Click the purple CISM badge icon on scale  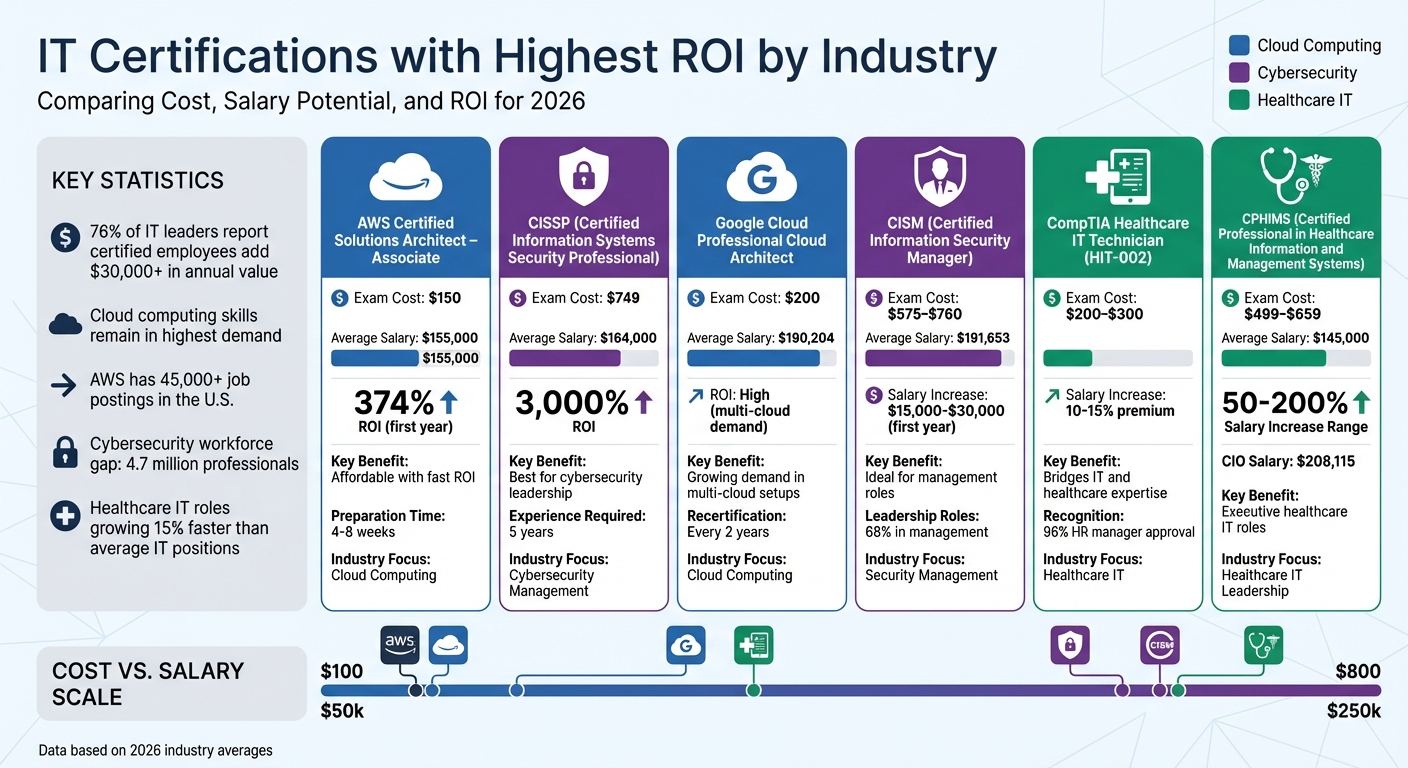(x=1160, y=645)
